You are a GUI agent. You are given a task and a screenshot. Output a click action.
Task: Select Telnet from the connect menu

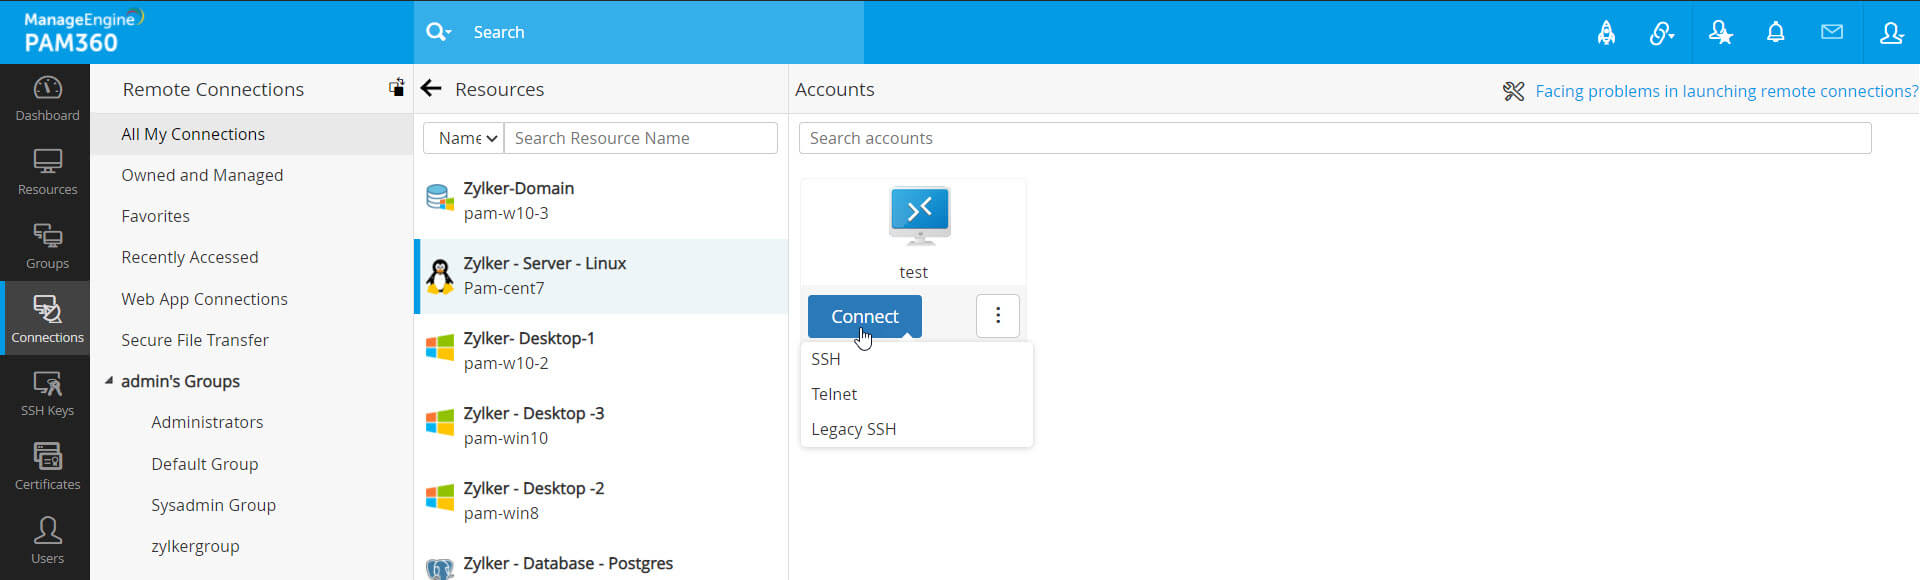coord(834,394)
